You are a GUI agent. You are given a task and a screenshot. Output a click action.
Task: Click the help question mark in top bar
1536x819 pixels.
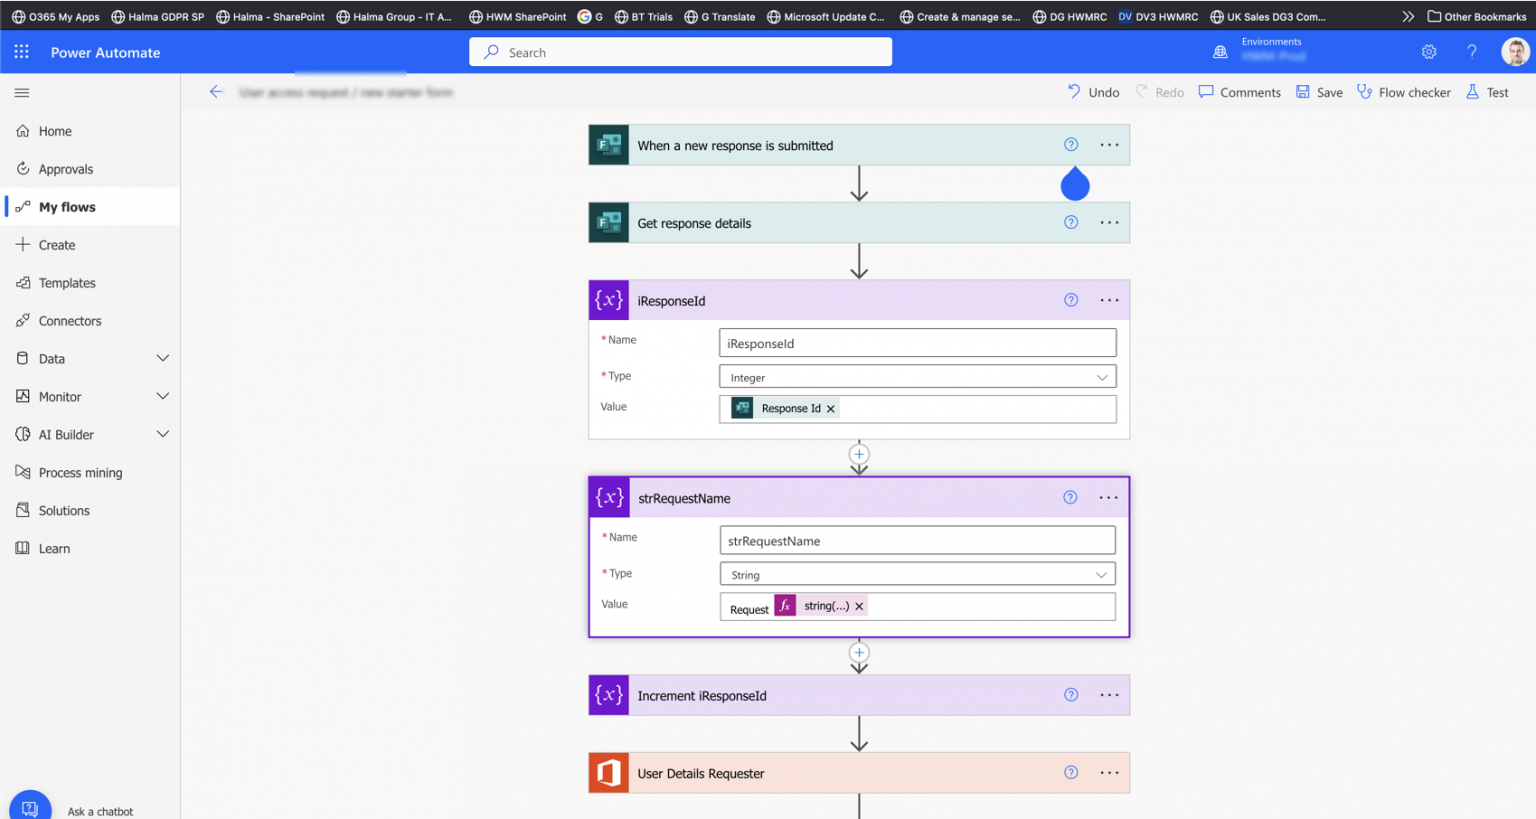[1471, 51]
